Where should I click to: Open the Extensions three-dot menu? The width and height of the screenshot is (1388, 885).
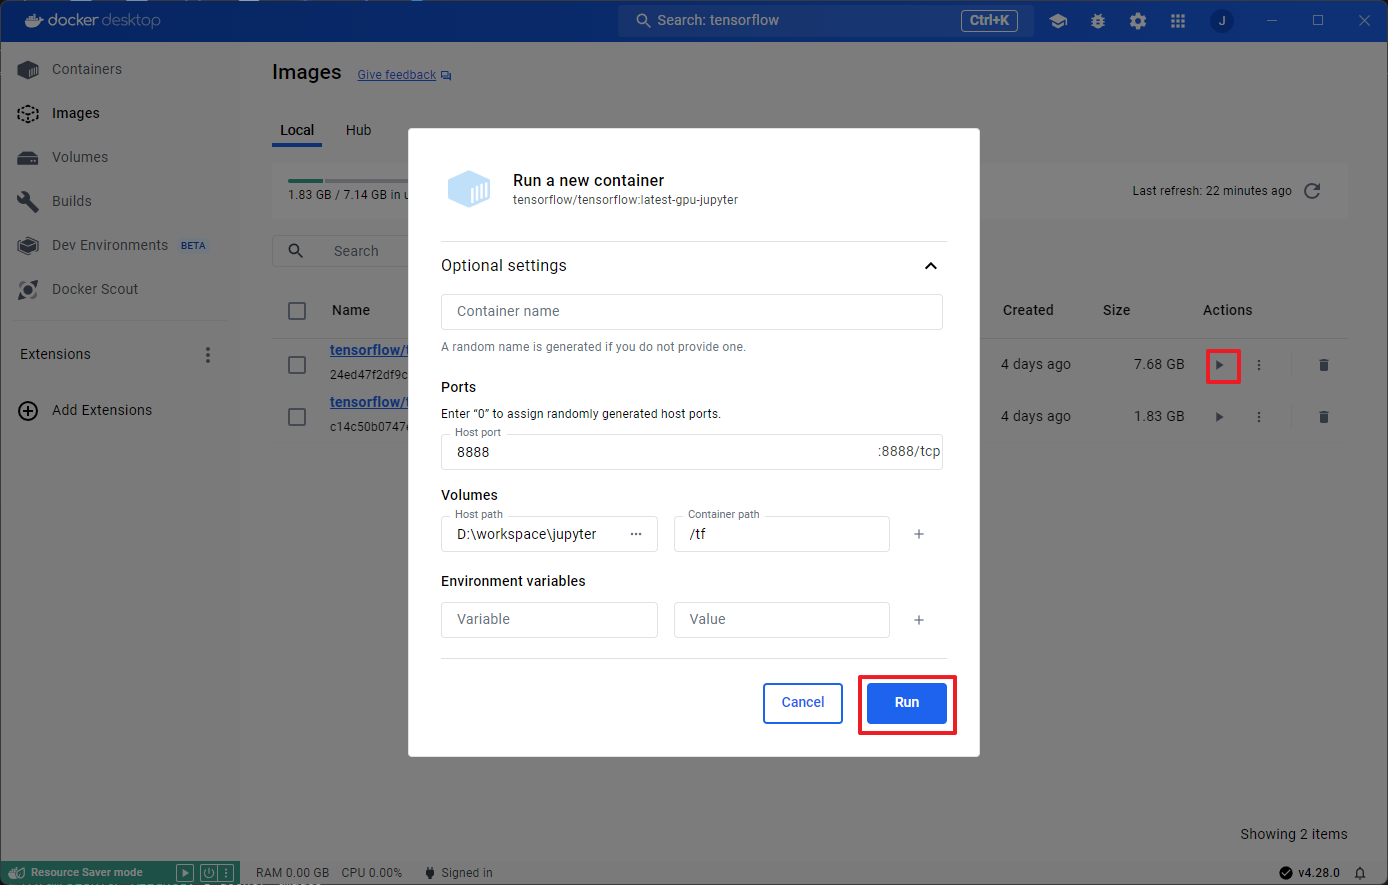coord(208,355)
